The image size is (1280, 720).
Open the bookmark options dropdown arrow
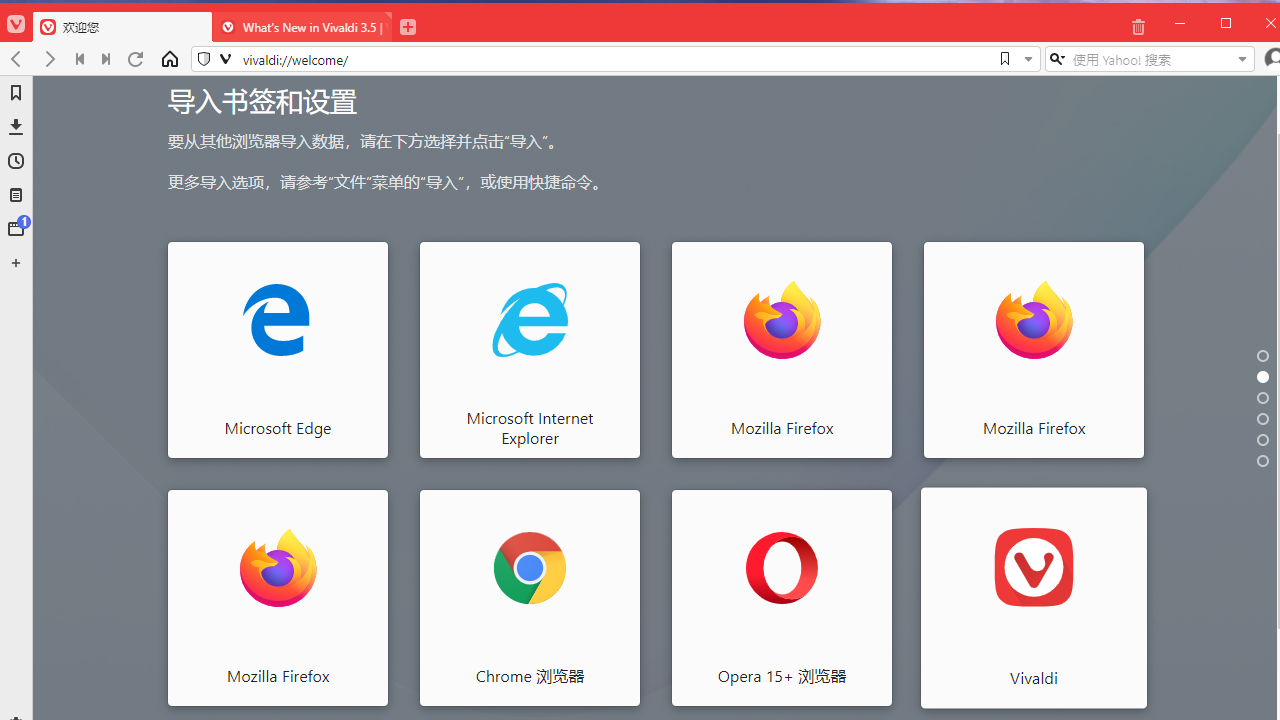(1027, 59)
